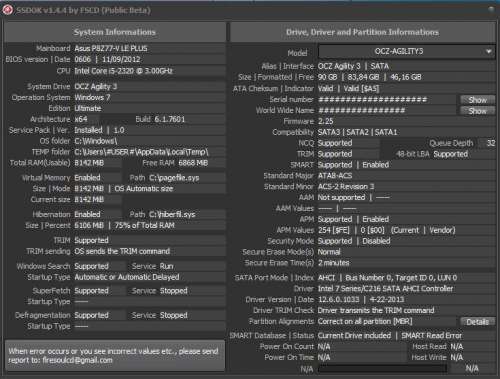Click the BIOS date 11/09/2012
Viewport: 500px width, 379px height.
[121, 59]
